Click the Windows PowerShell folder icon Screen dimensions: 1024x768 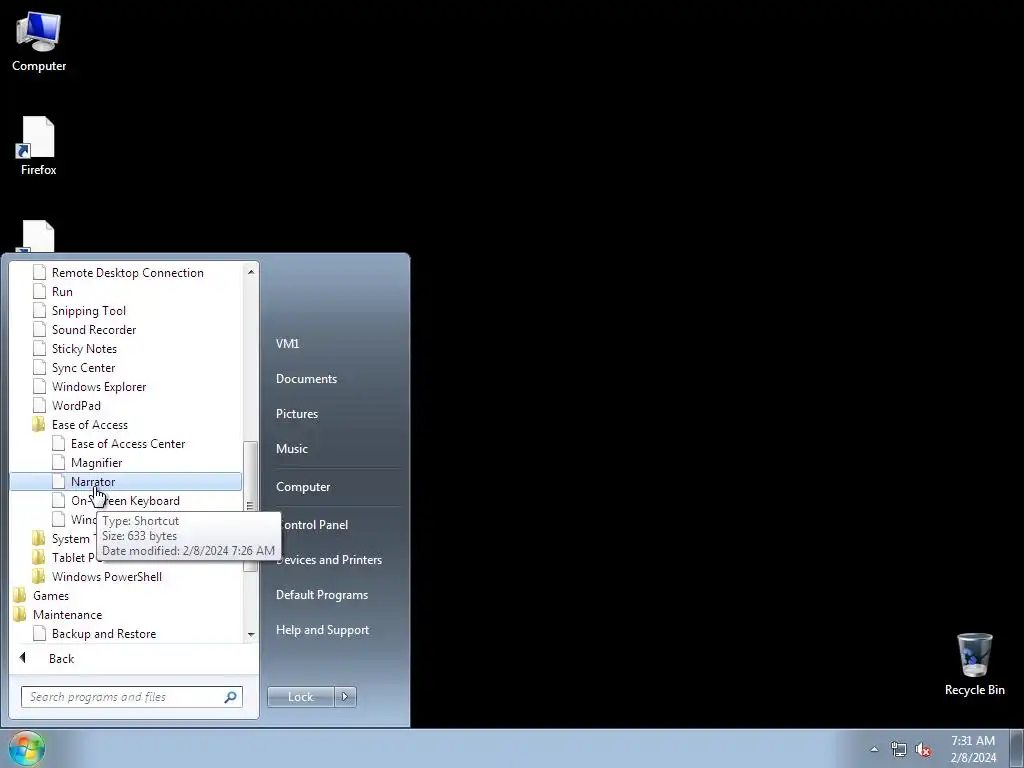(39, 576)
